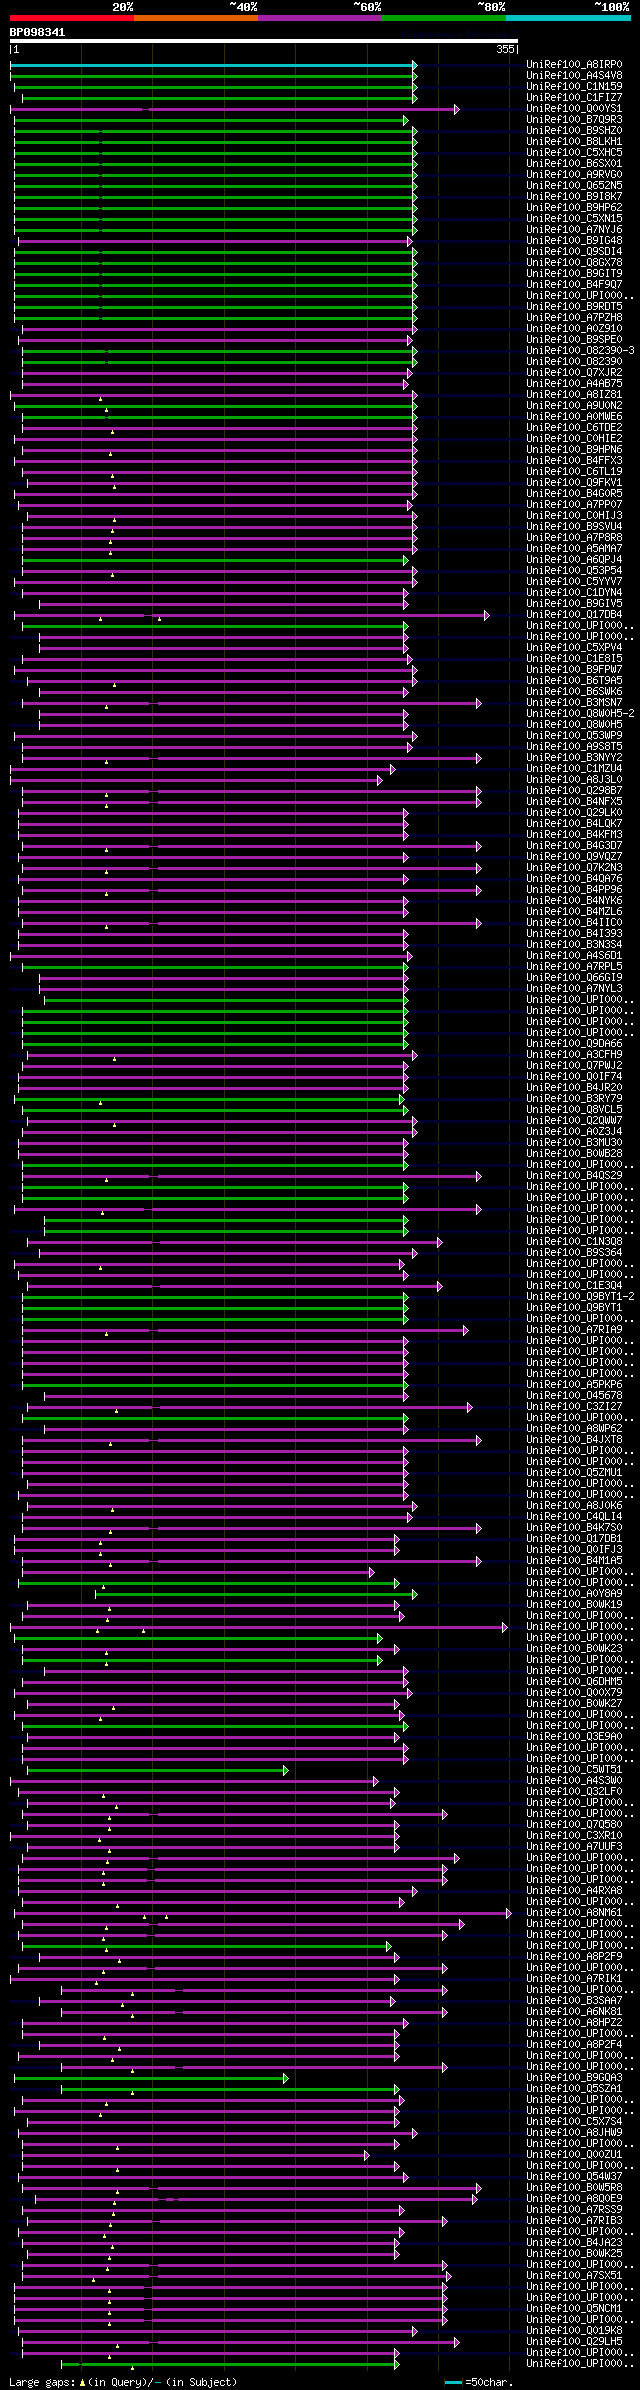Select label UniRef100_C1MZU4
Viewport: 640px width, 2390px height.
[574, 769]
